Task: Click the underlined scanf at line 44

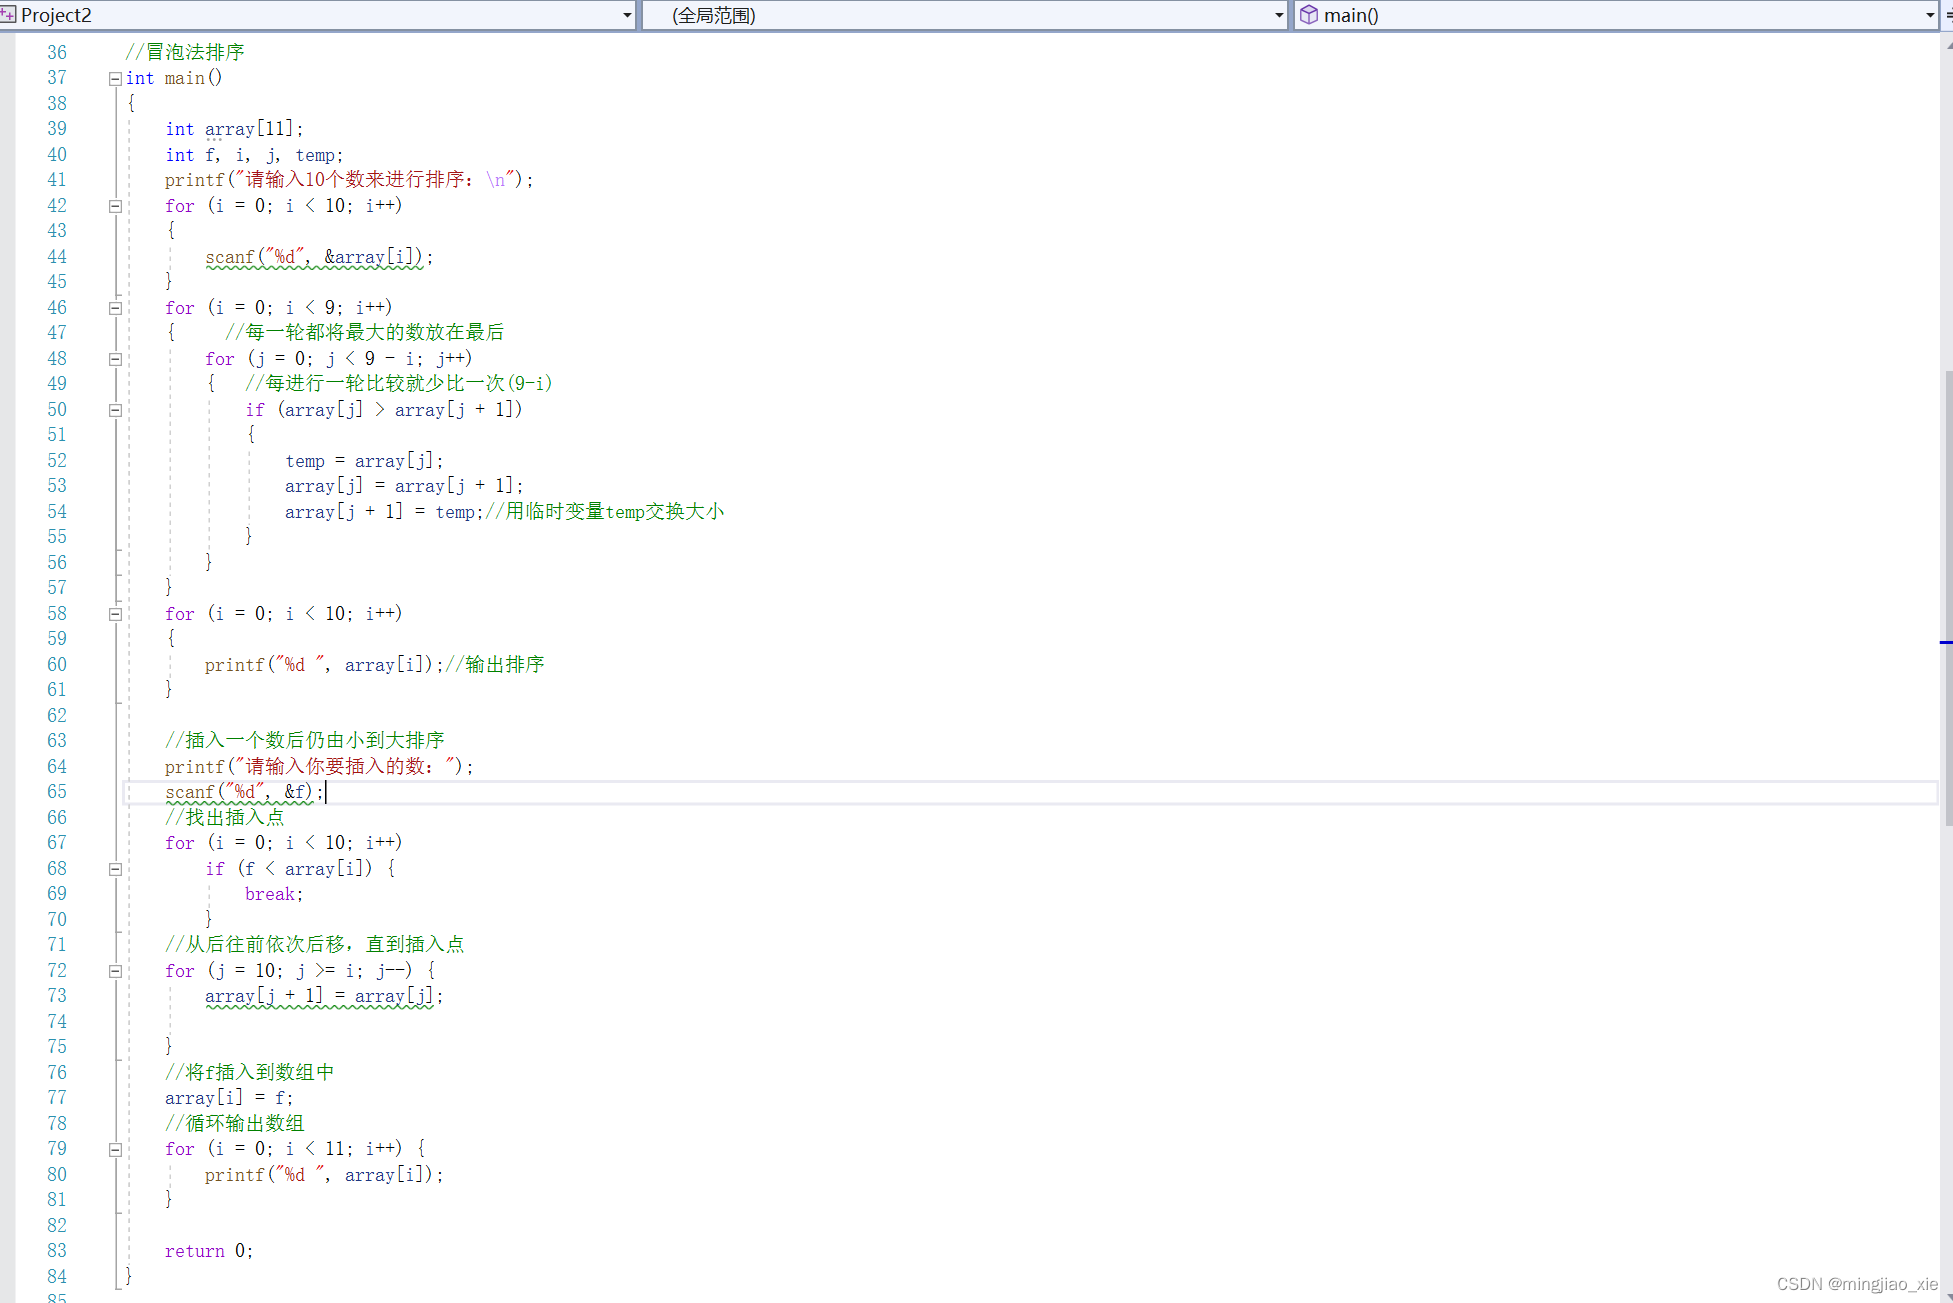Action: (230, 257)
